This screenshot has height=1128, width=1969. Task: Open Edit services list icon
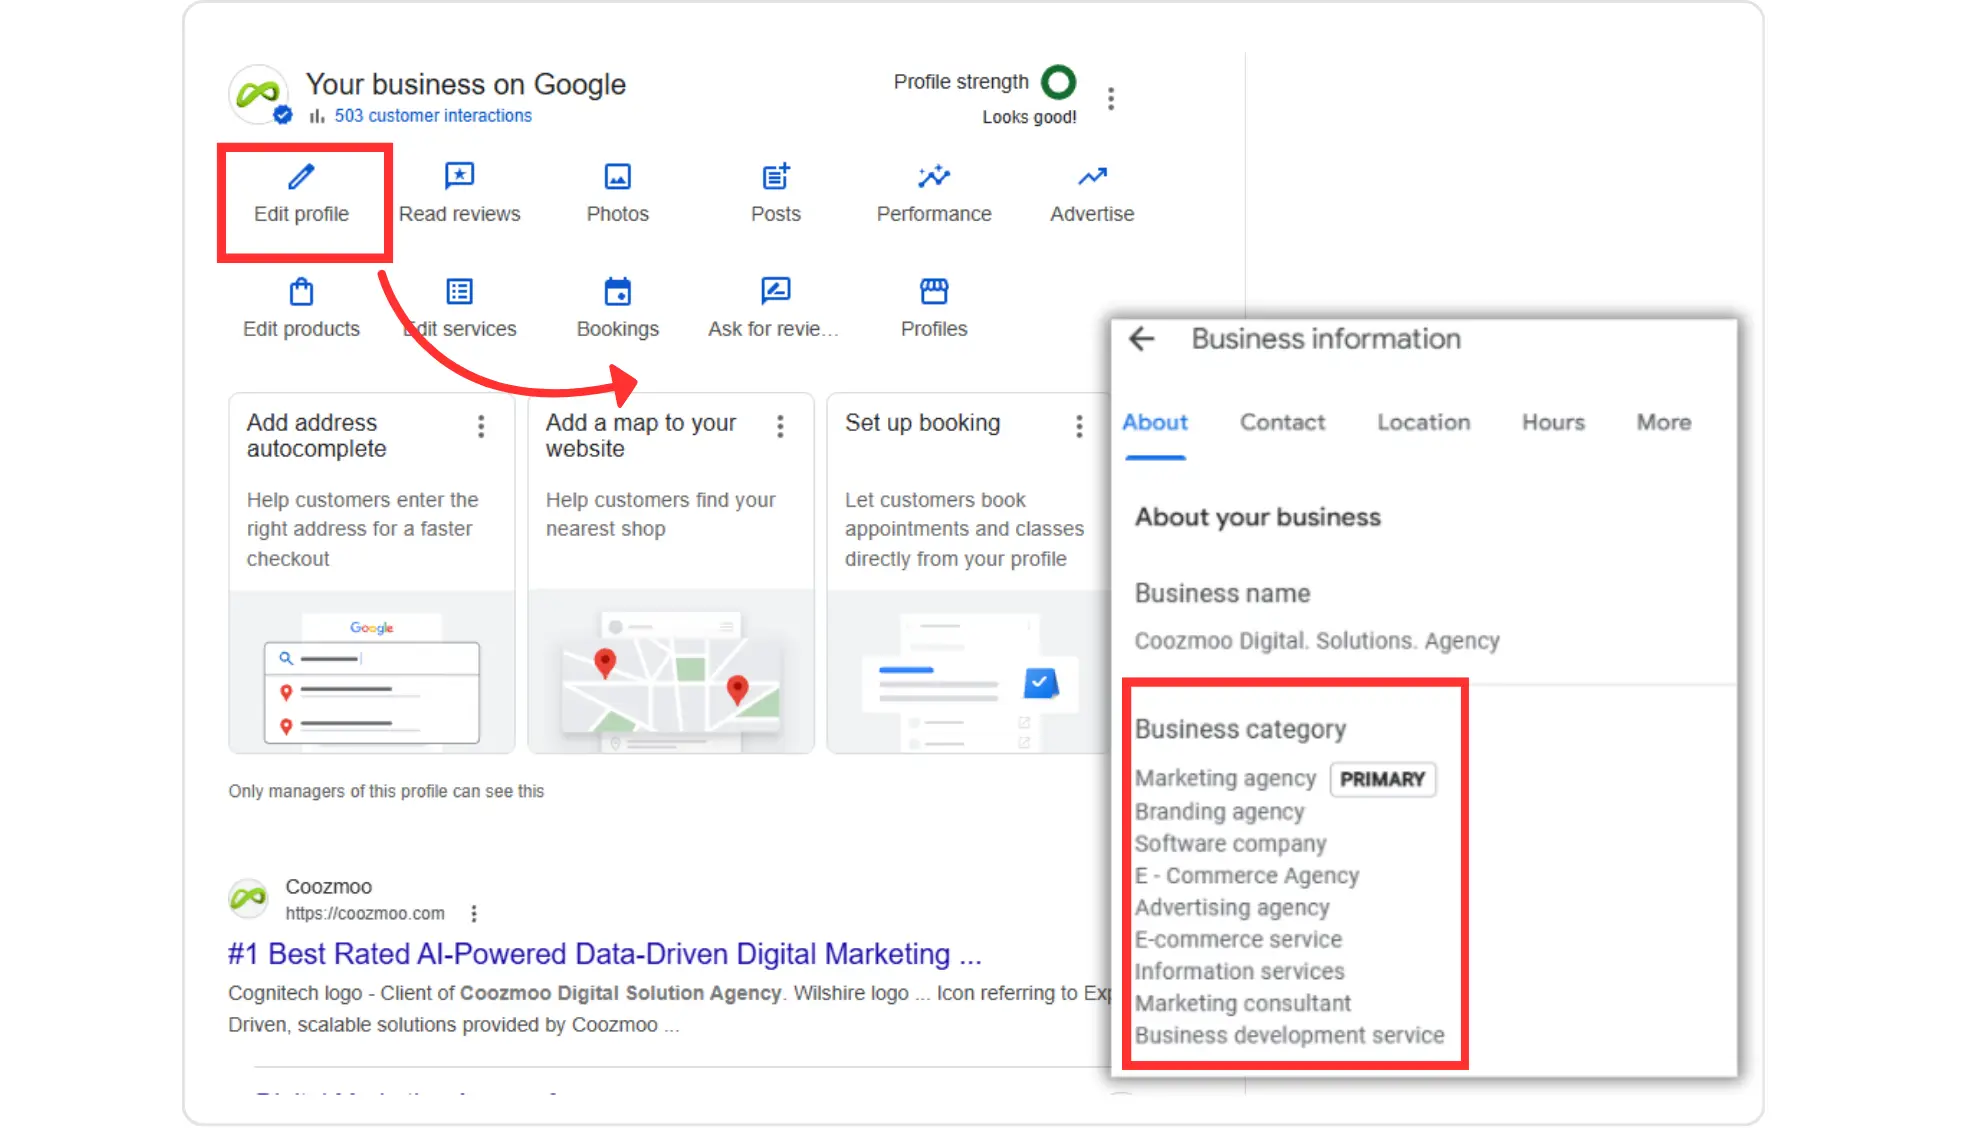click(x=459, y=292)
